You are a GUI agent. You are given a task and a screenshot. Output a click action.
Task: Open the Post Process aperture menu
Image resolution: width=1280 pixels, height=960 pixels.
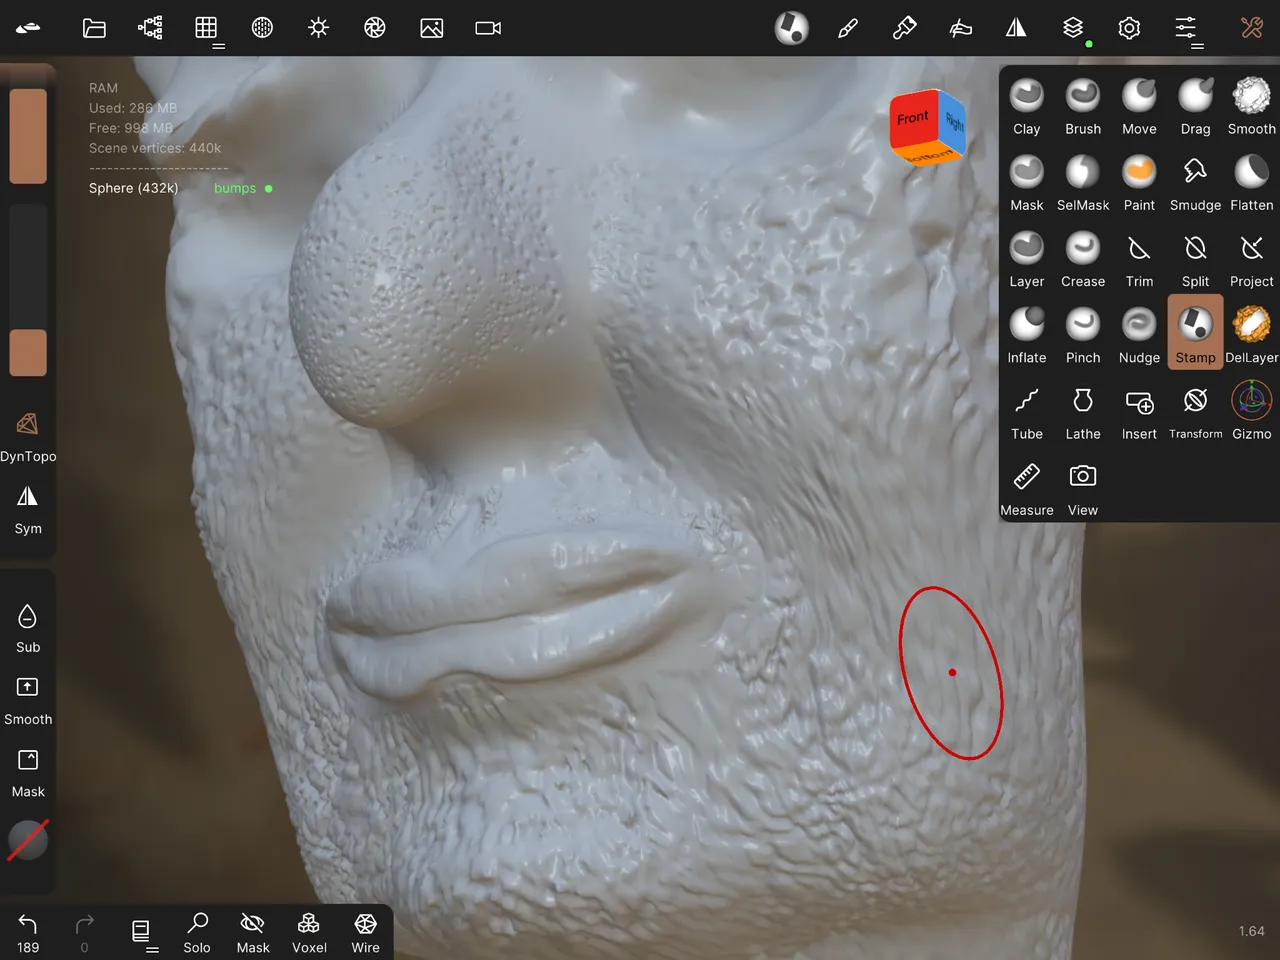pos(375,28)
